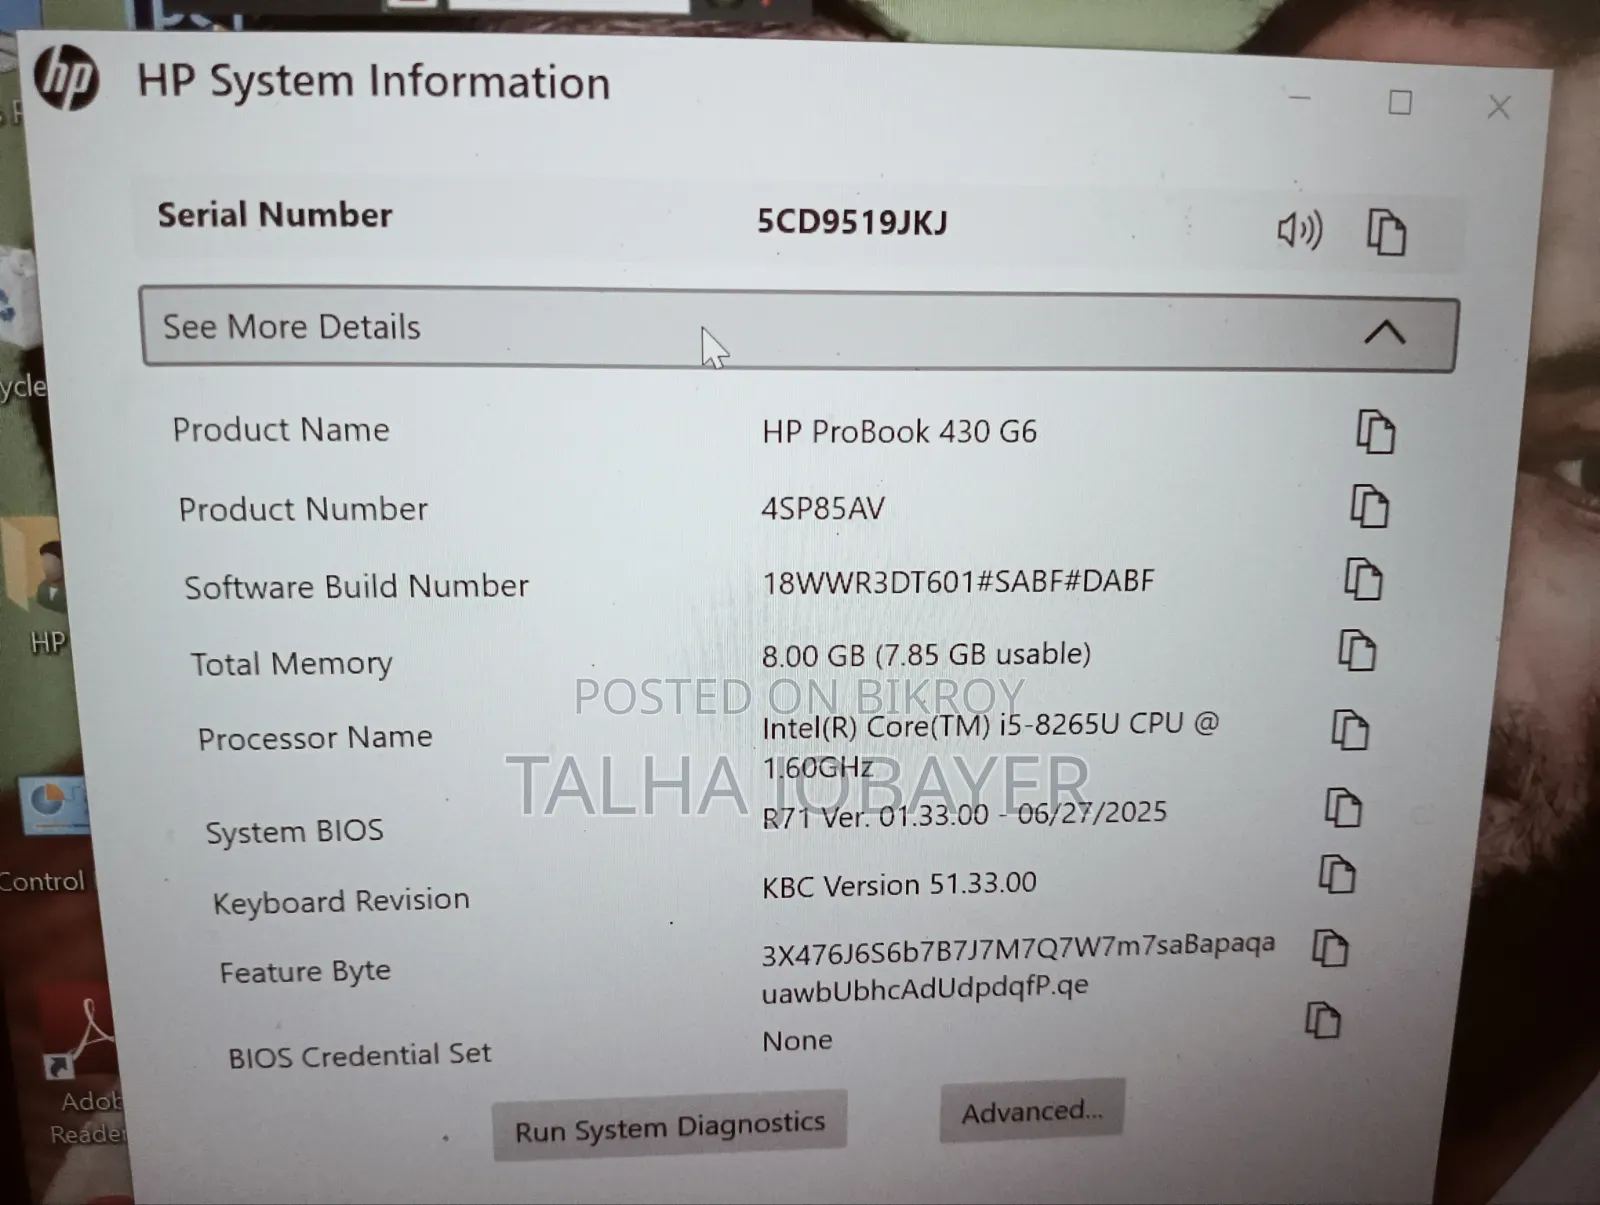Click the System BIOS label
This screenshot has height=1205, width=1600.
click(x=294, y=831)
